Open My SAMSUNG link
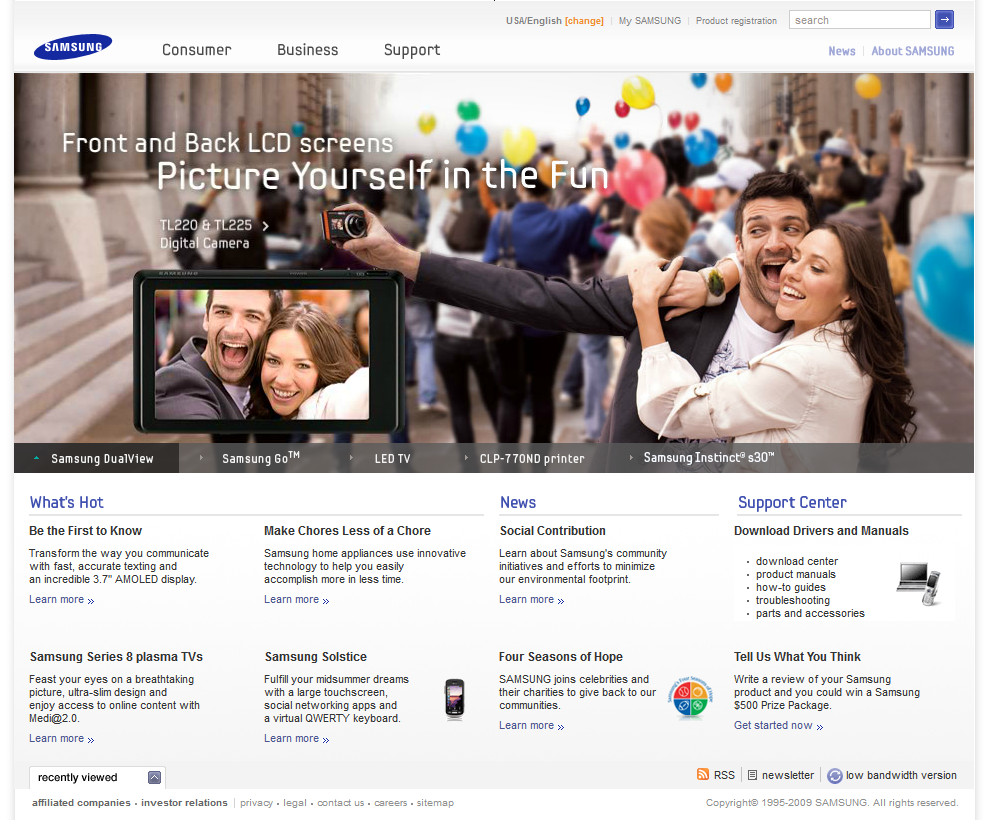Viewport: 990px width, 820px height. (x=650, y=21)
